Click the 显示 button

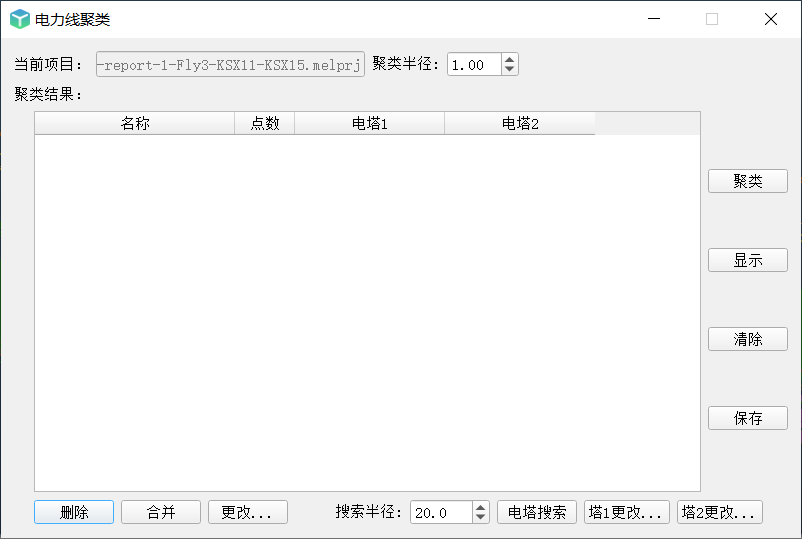pyautogui.click(x=747, y=260)
